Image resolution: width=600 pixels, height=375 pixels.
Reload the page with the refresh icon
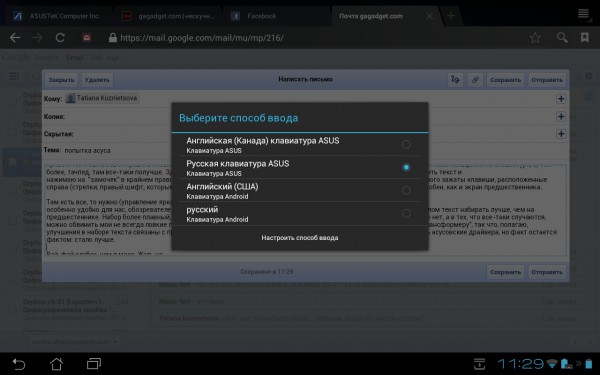(60, 38)
